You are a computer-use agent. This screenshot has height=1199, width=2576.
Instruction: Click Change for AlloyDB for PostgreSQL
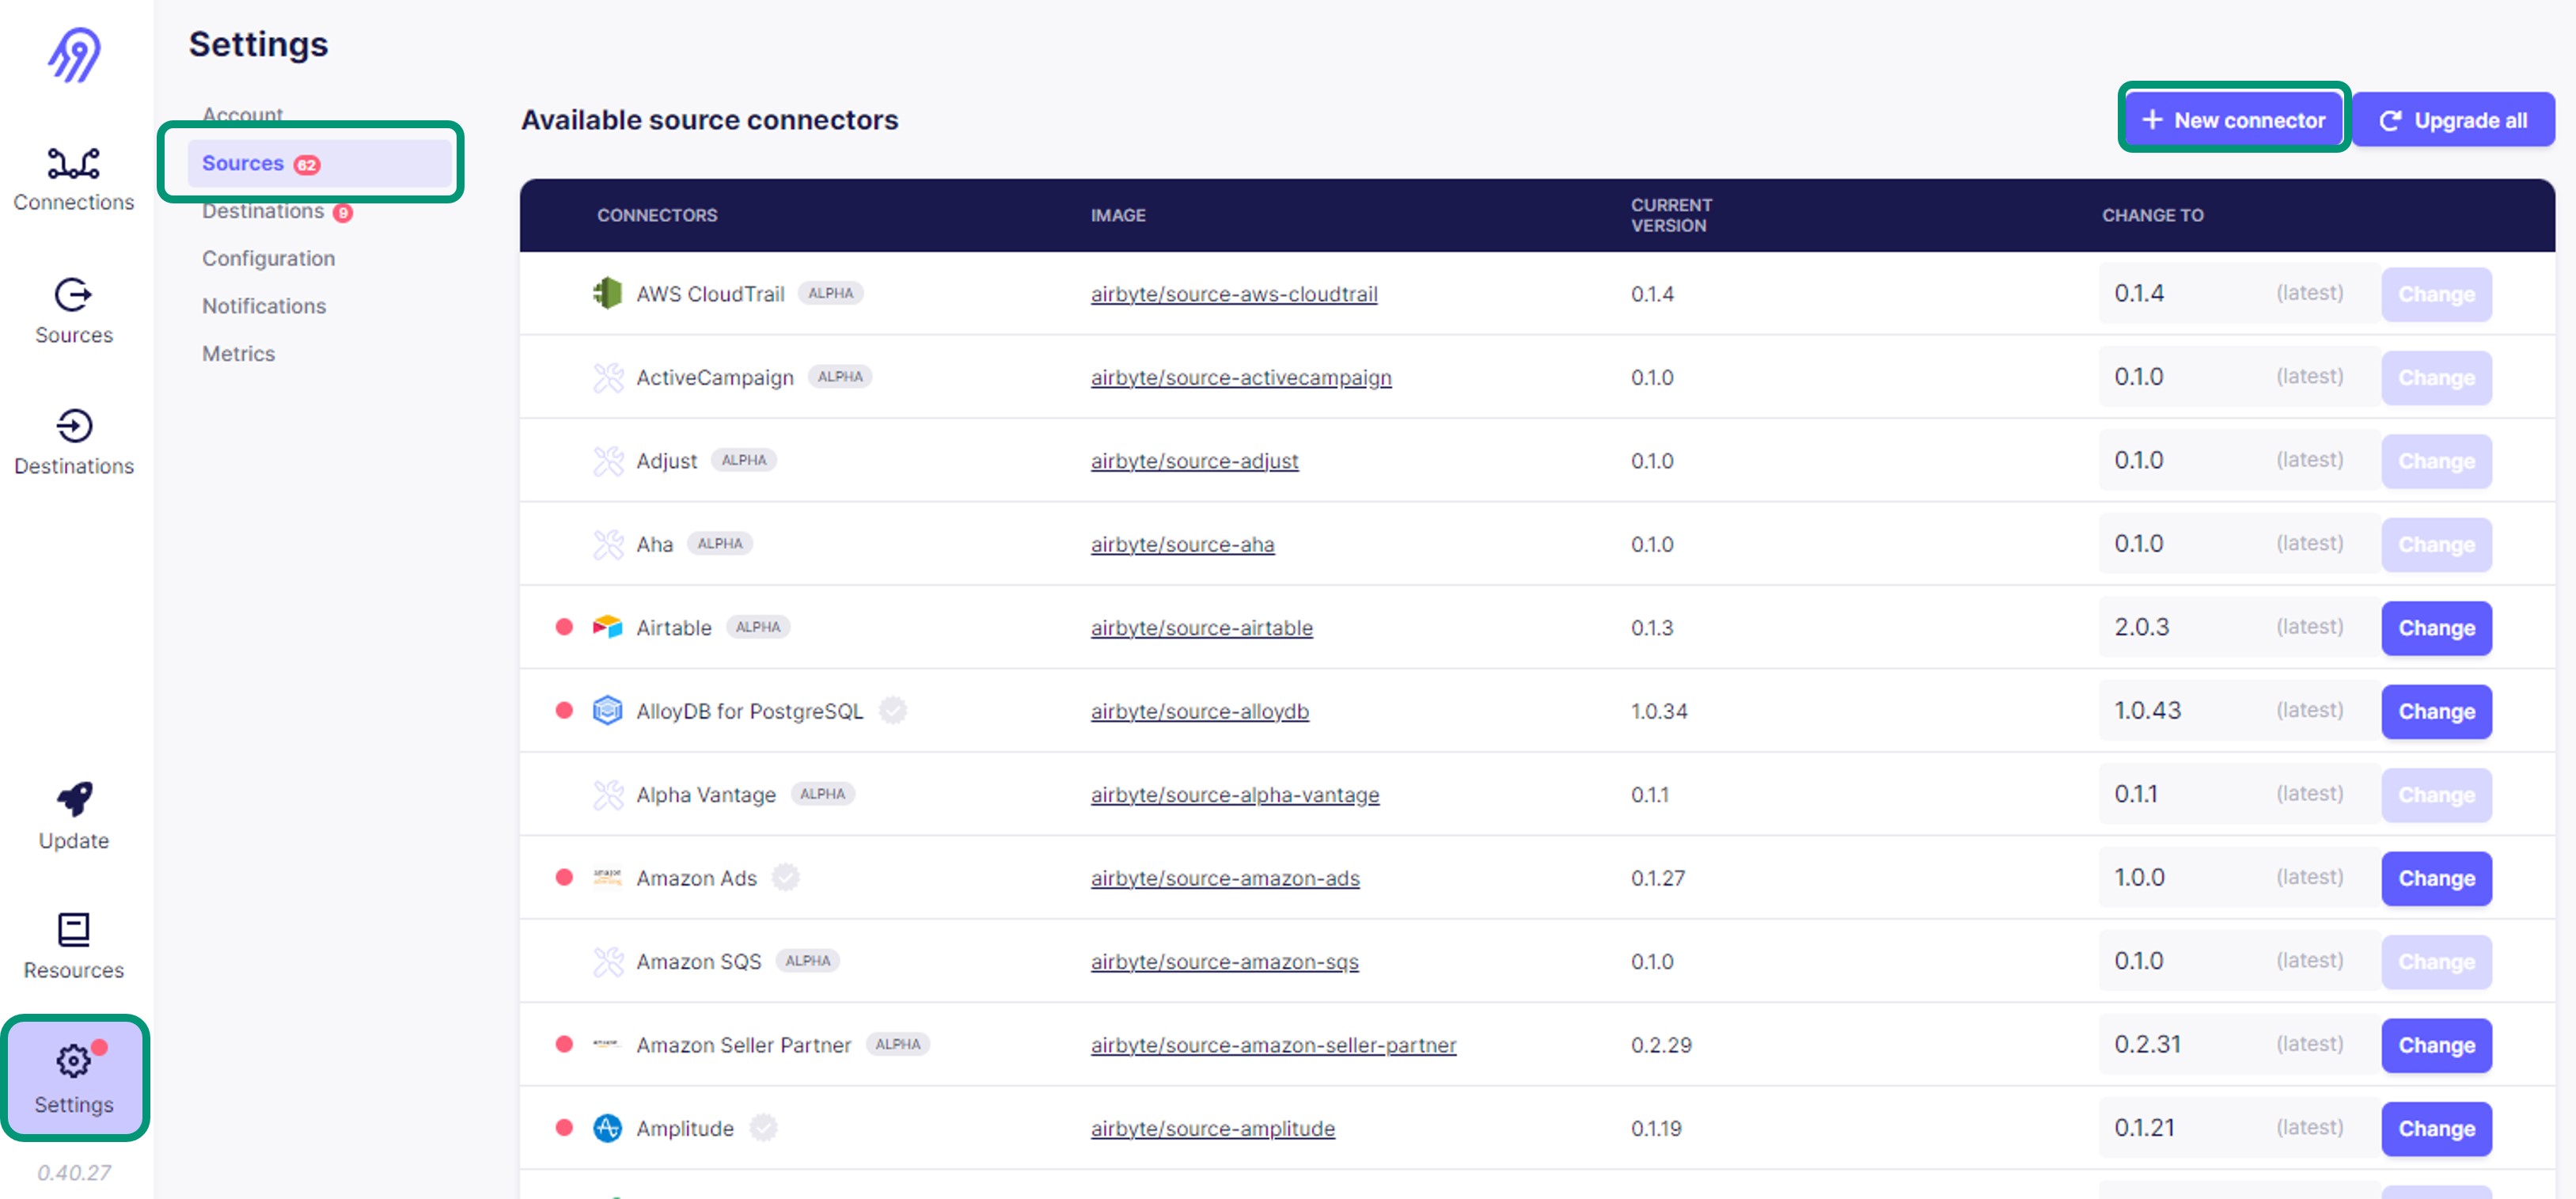(2436, 711)
